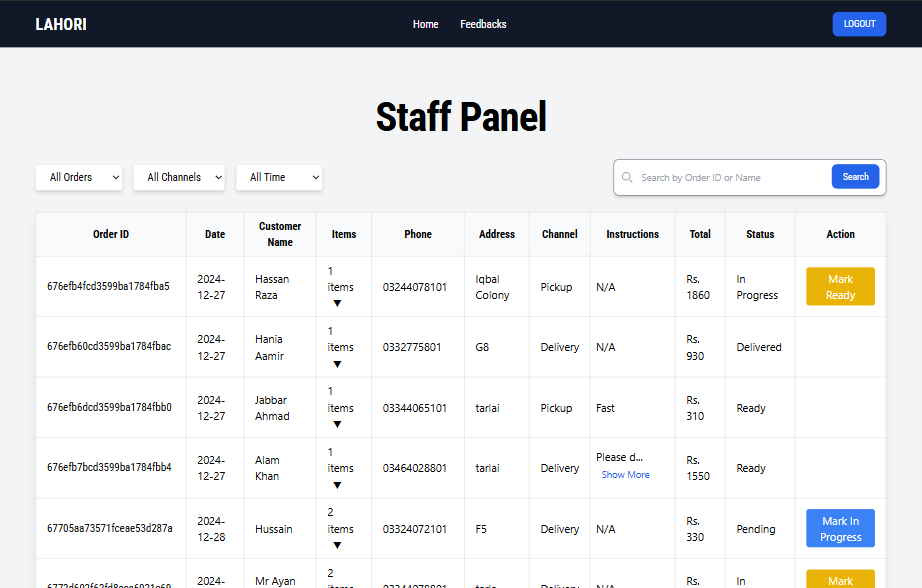922x588 pixels.
Task: Expand items arrow for Hania Aamir order
Action: pyautogui.click(x=337, y=364)
